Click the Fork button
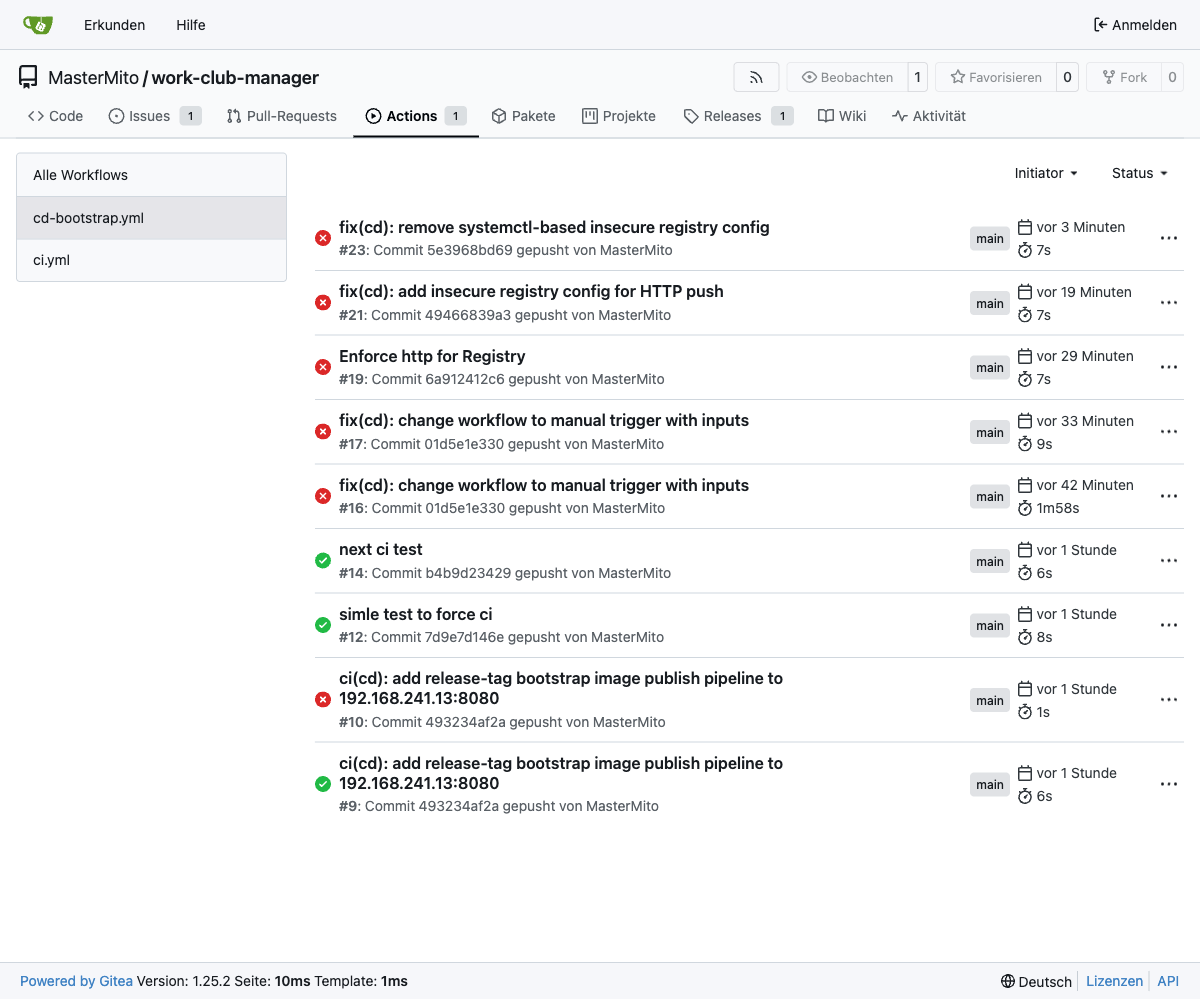Viewport: 1200px width, 999px height. pos(1124,77)
